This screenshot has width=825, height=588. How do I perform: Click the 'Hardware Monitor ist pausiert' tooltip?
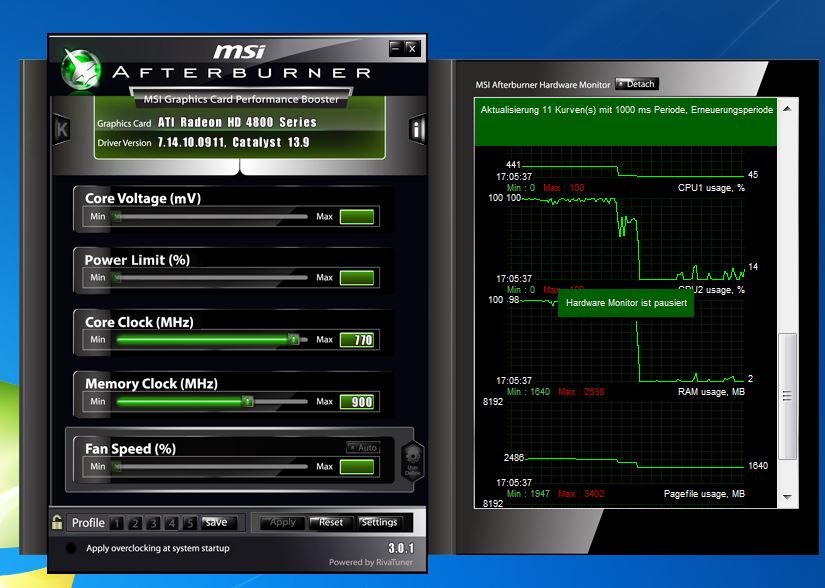626,303
